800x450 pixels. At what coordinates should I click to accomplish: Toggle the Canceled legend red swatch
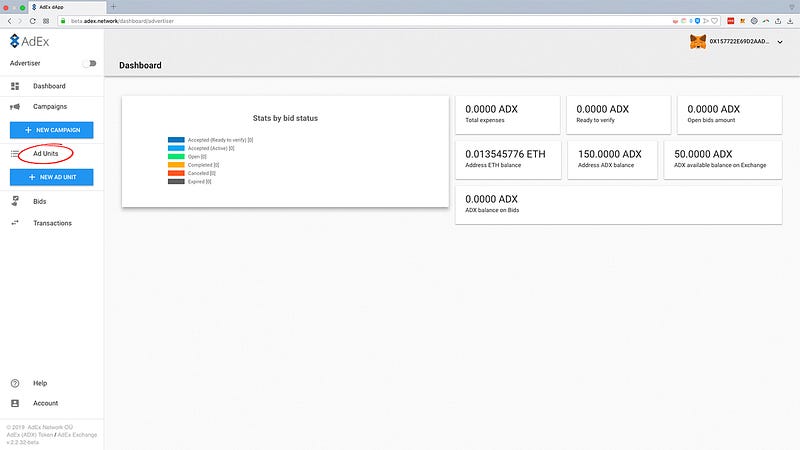[176, 173]
